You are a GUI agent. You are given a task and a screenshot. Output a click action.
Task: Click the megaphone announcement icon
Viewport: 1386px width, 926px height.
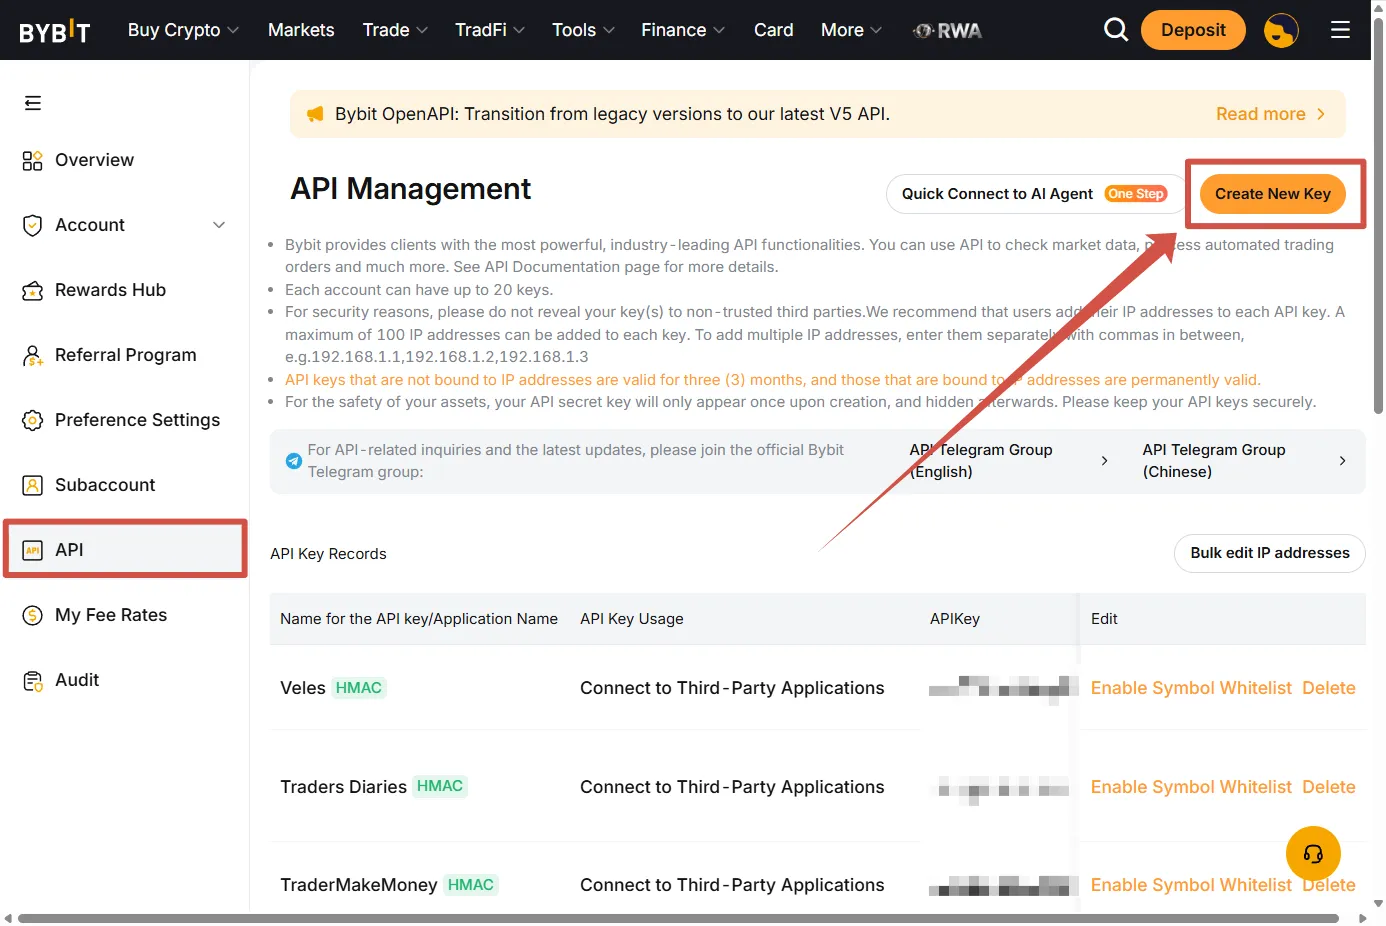point(315,114)
